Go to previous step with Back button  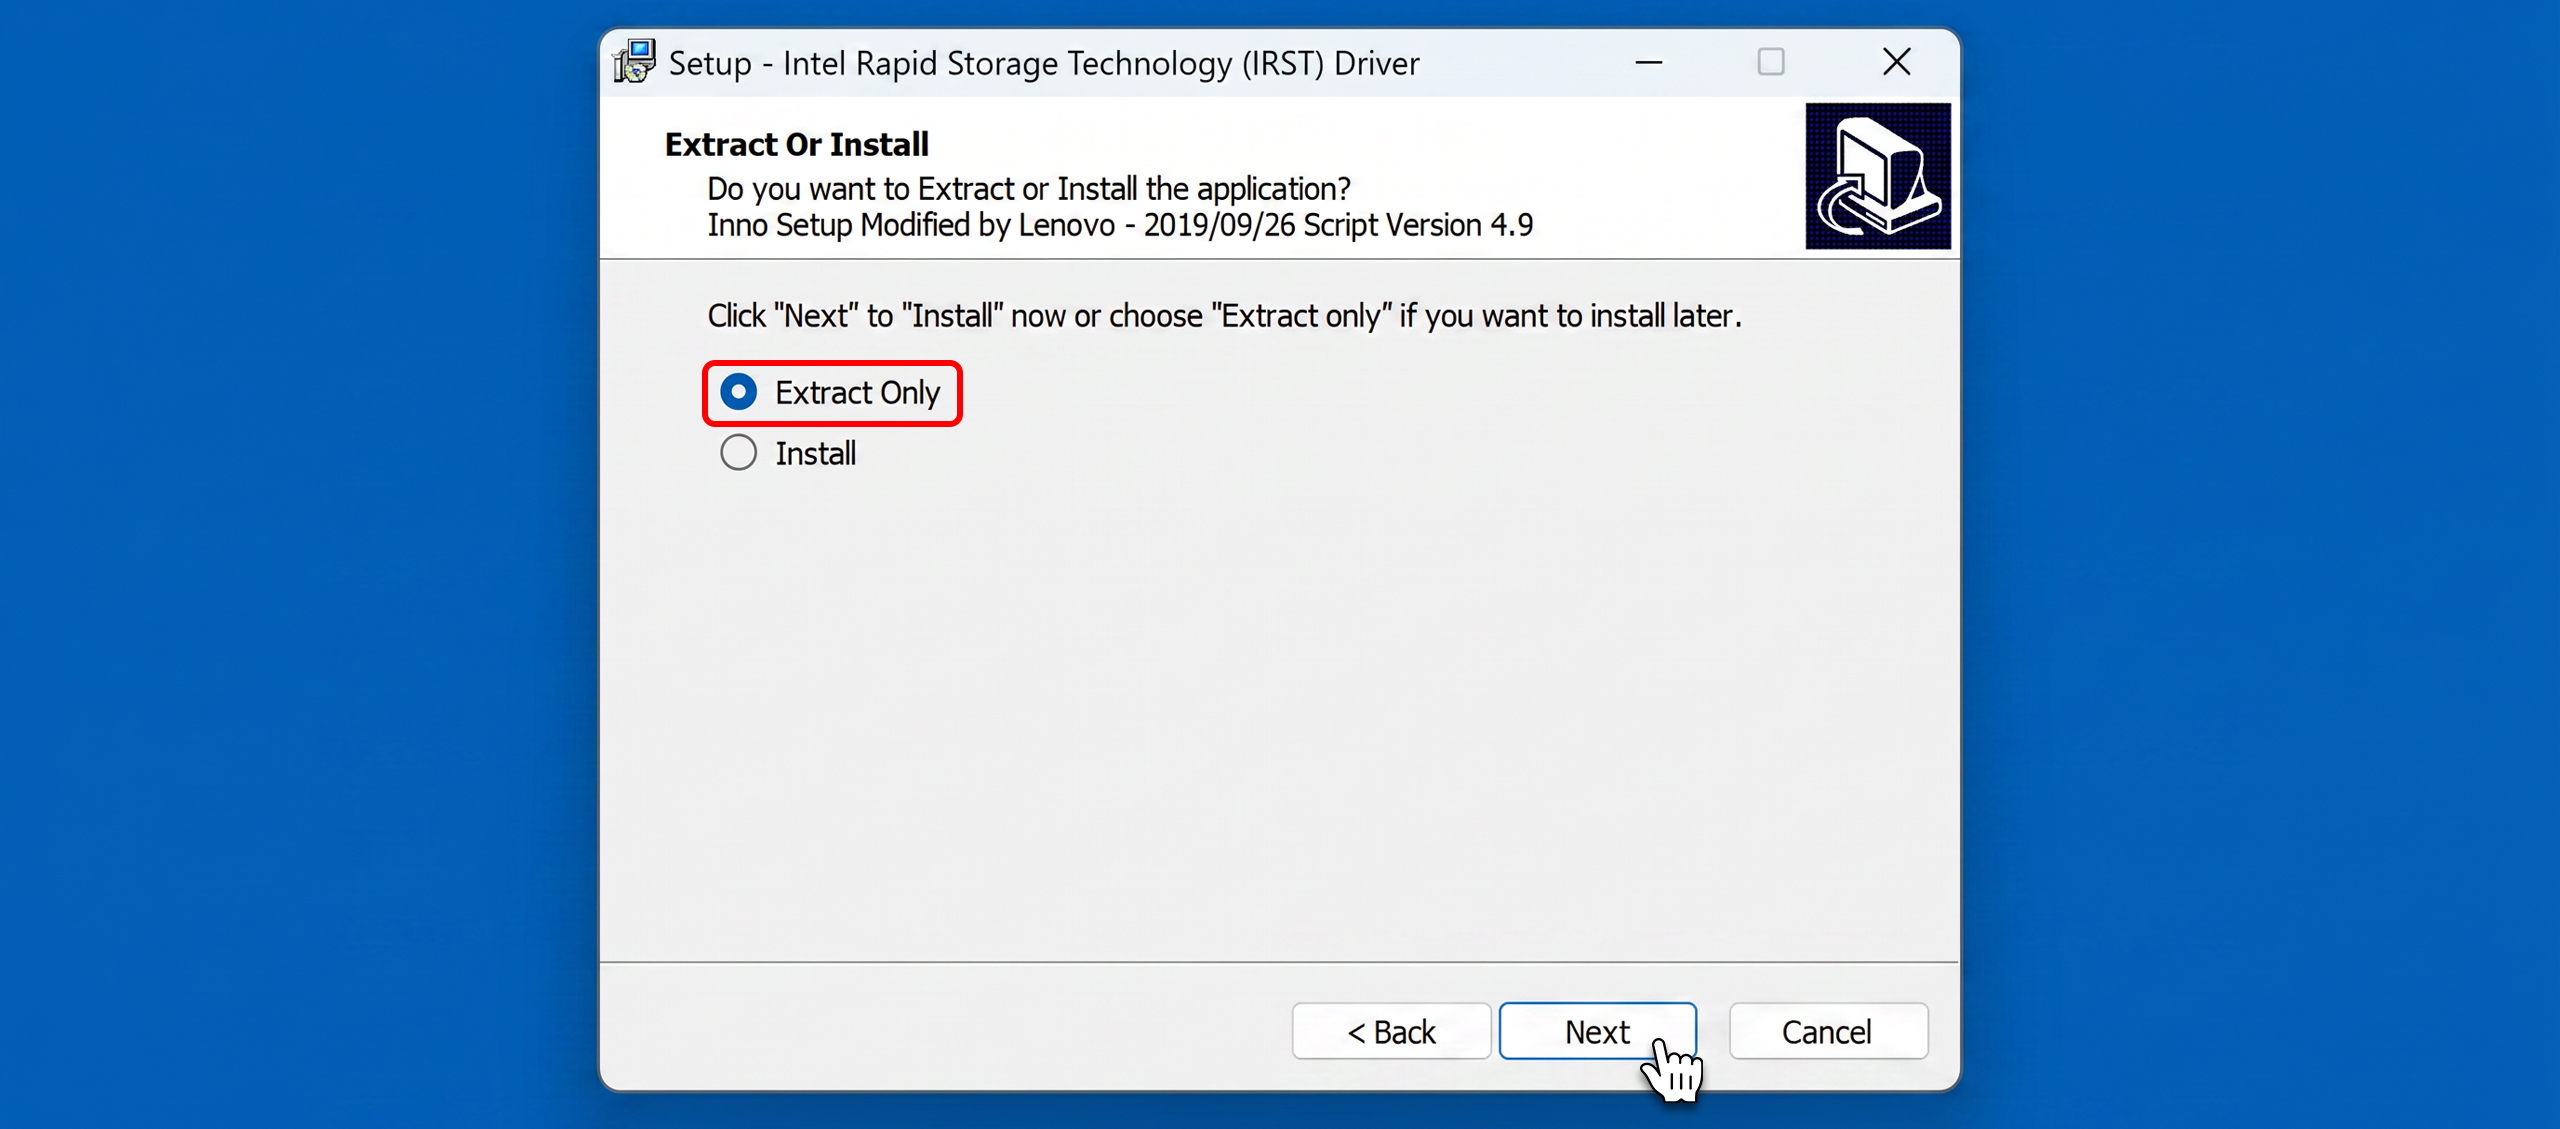(x=1391, y=1031)
